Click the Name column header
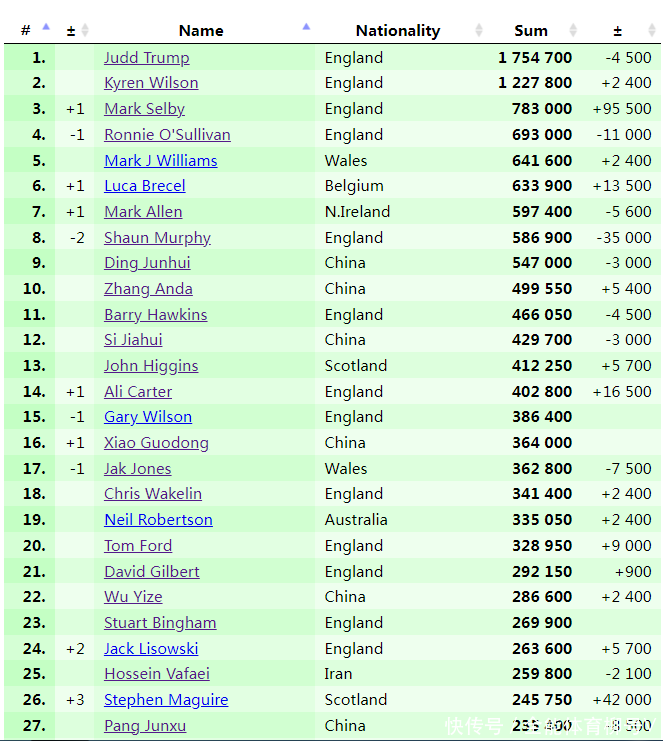The height and width of the screenshot is (741, 663). 200,31
